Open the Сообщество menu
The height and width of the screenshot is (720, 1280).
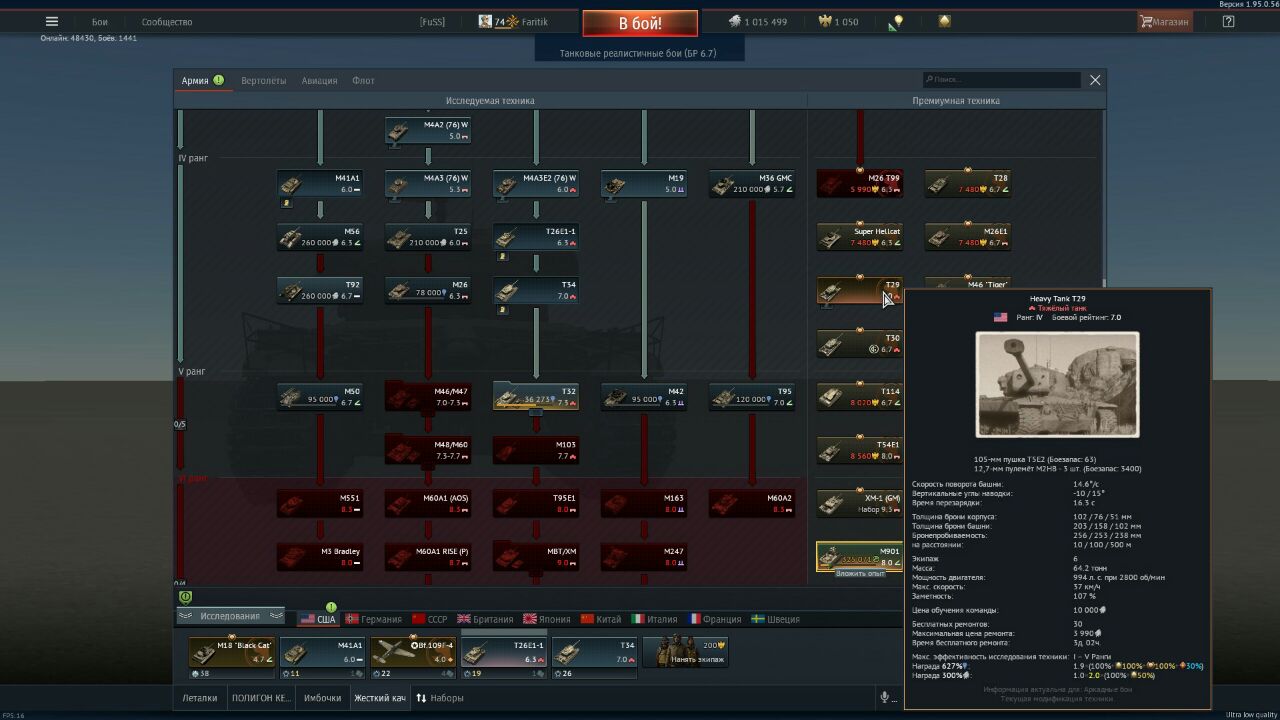(167, 22)
